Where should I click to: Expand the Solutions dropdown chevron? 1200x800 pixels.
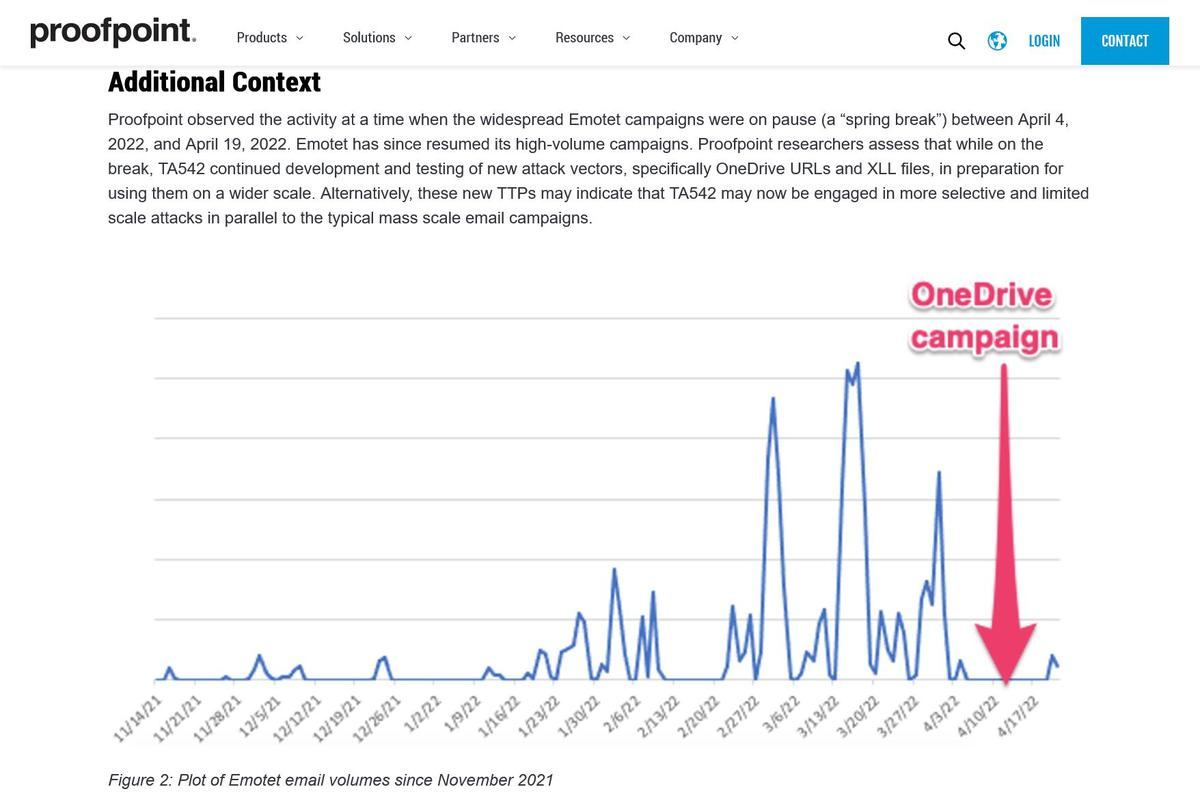(x=408, y=38)
